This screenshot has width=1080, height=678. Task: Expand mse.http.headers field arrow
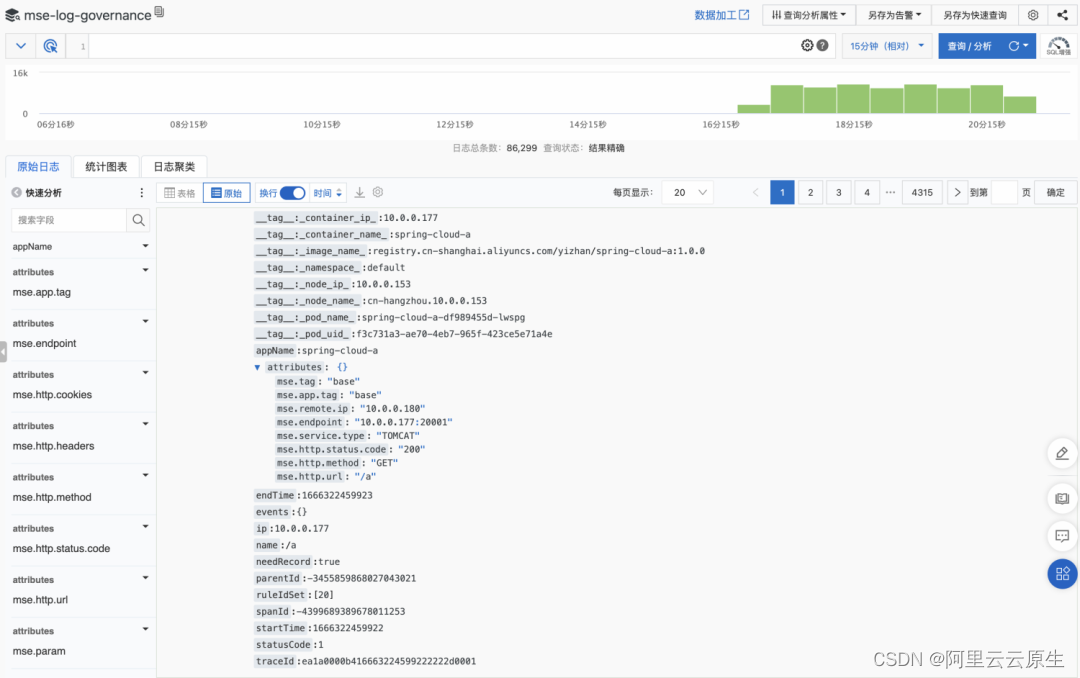point(145,424)
